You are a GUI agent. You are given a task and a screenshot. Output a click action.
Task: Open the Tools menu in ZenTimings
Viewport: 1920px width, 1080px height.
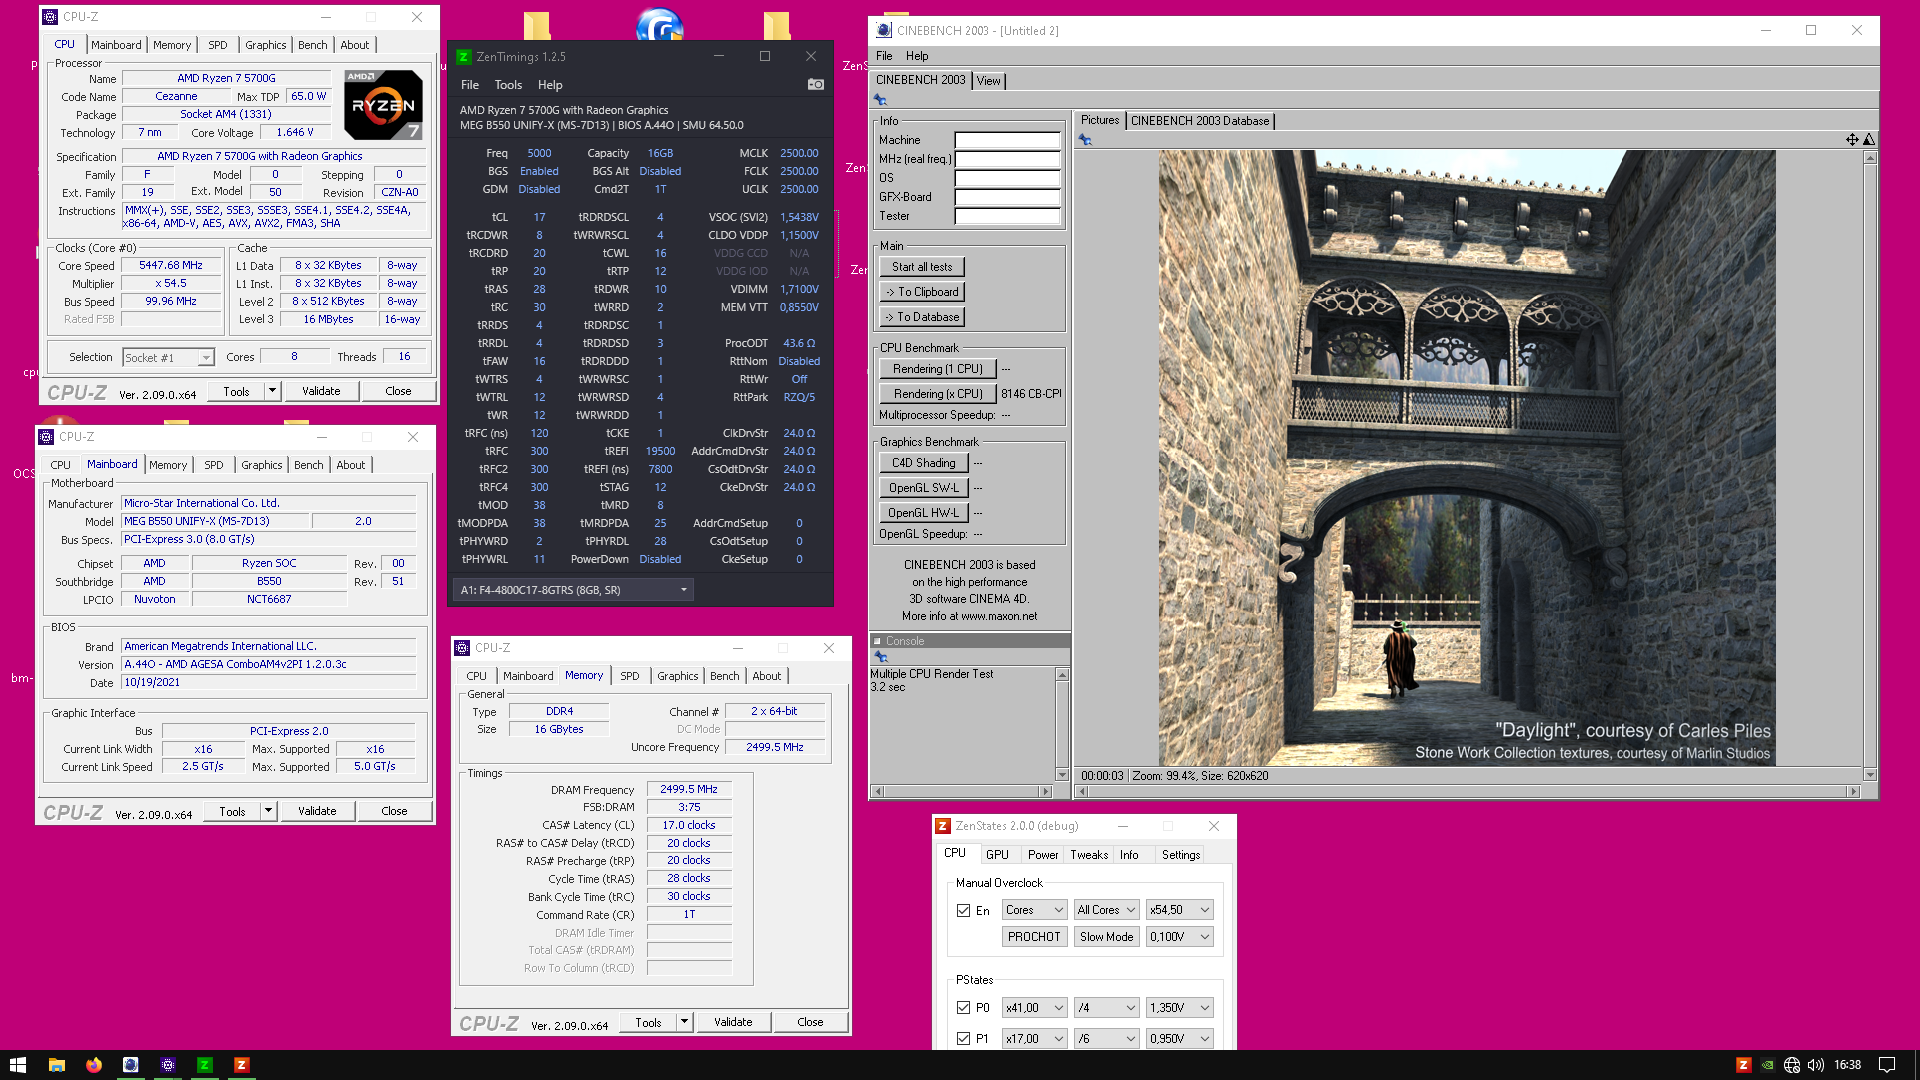pyautogui.click(x=508, y=85)
